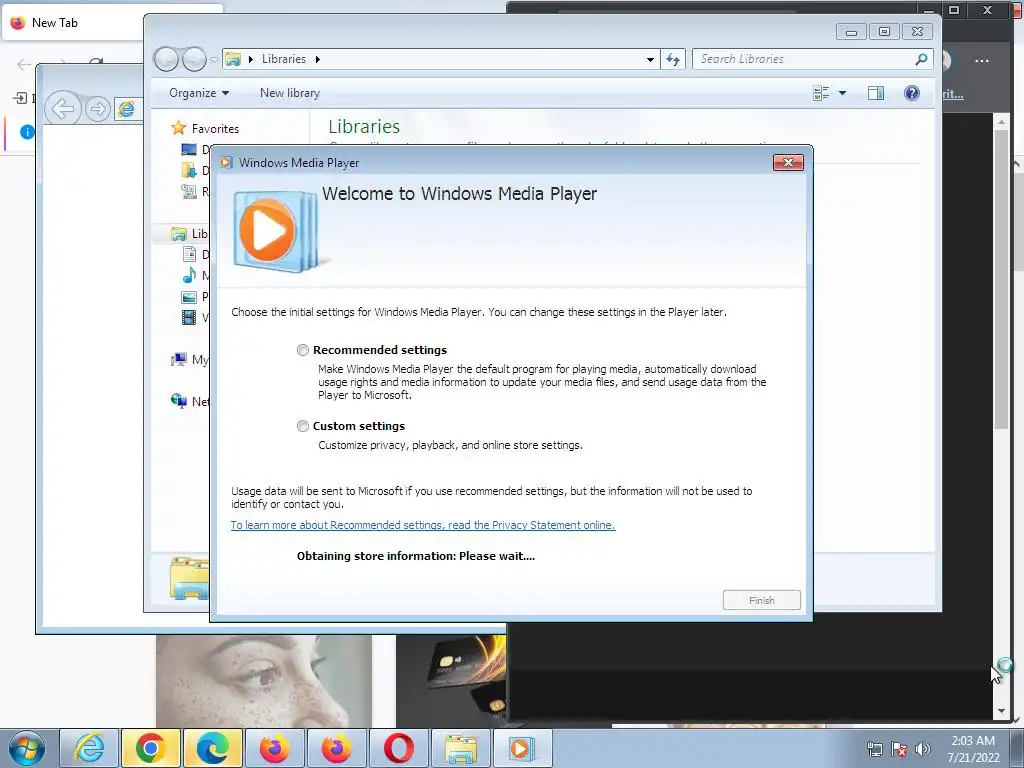This screenshot has width=1024, height=768.
Task: Open the Organize menu in Libraries window
Action: (199, 93)
